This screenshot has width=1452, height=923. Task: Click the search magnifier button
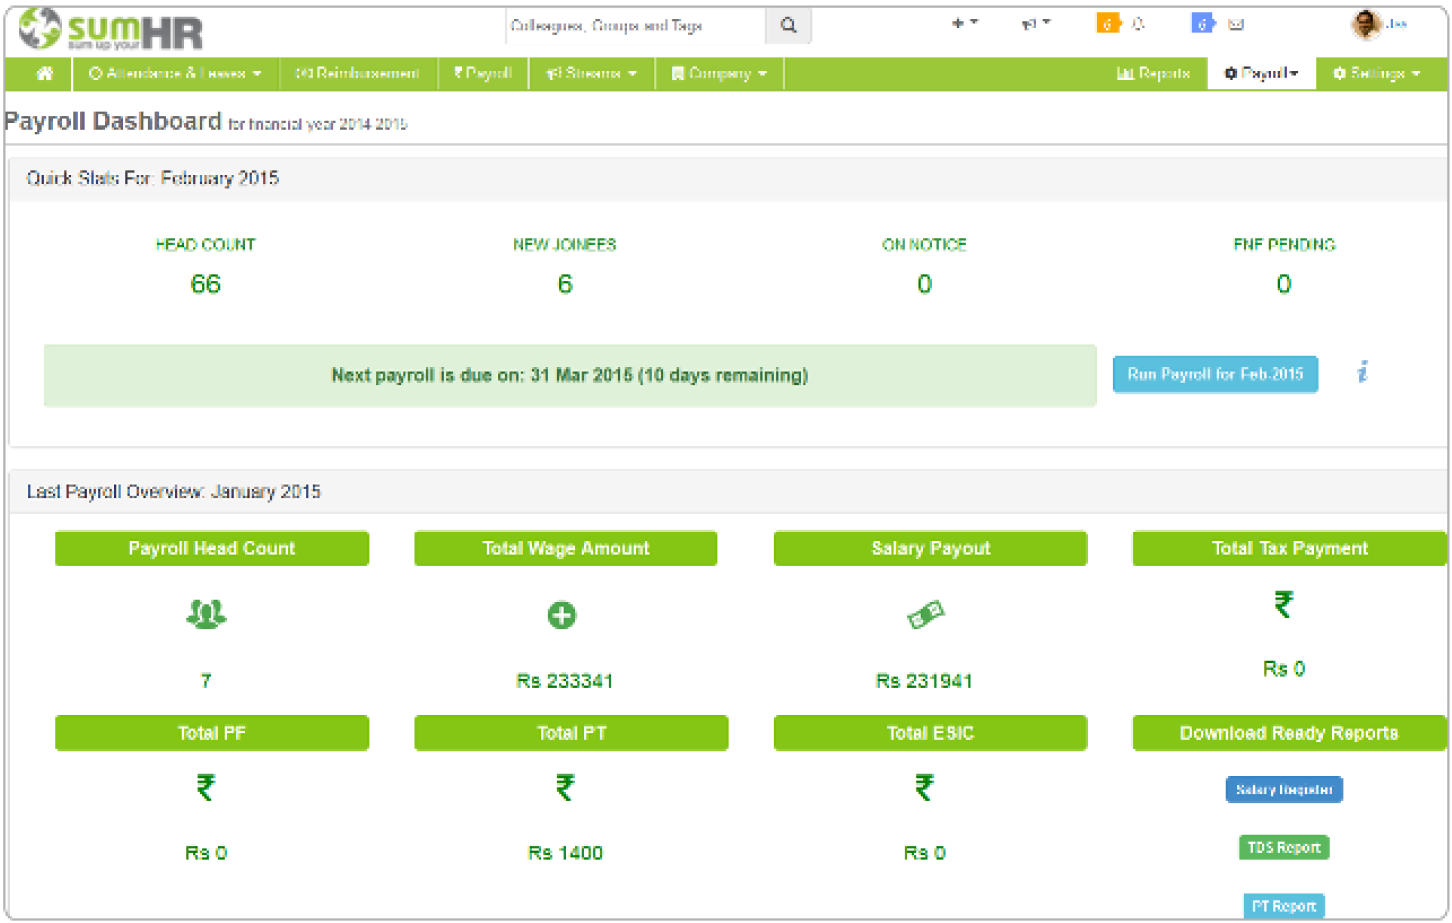[788, 25]
